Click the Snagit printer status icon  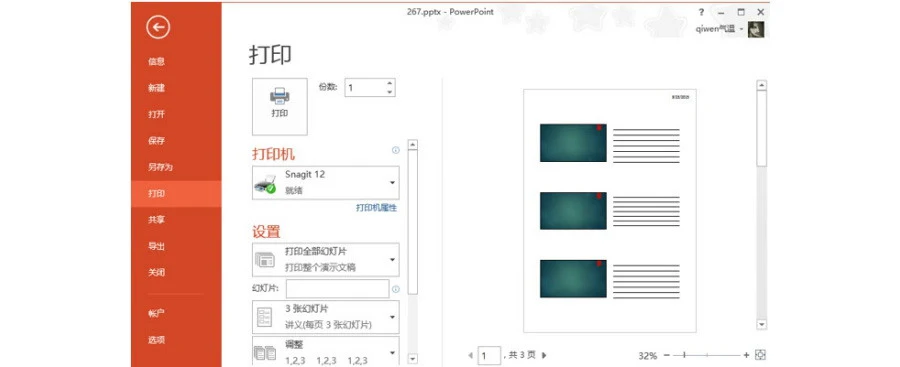coord(265,185)
